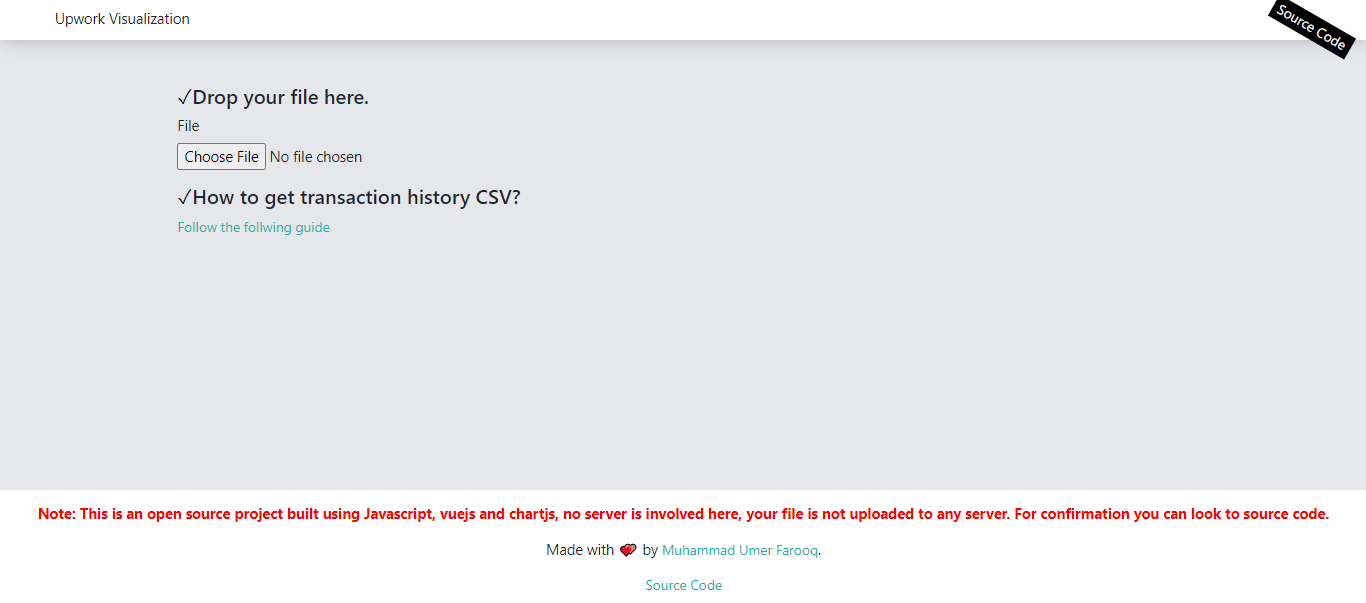Click the Choose File button

tap(221, 156)
